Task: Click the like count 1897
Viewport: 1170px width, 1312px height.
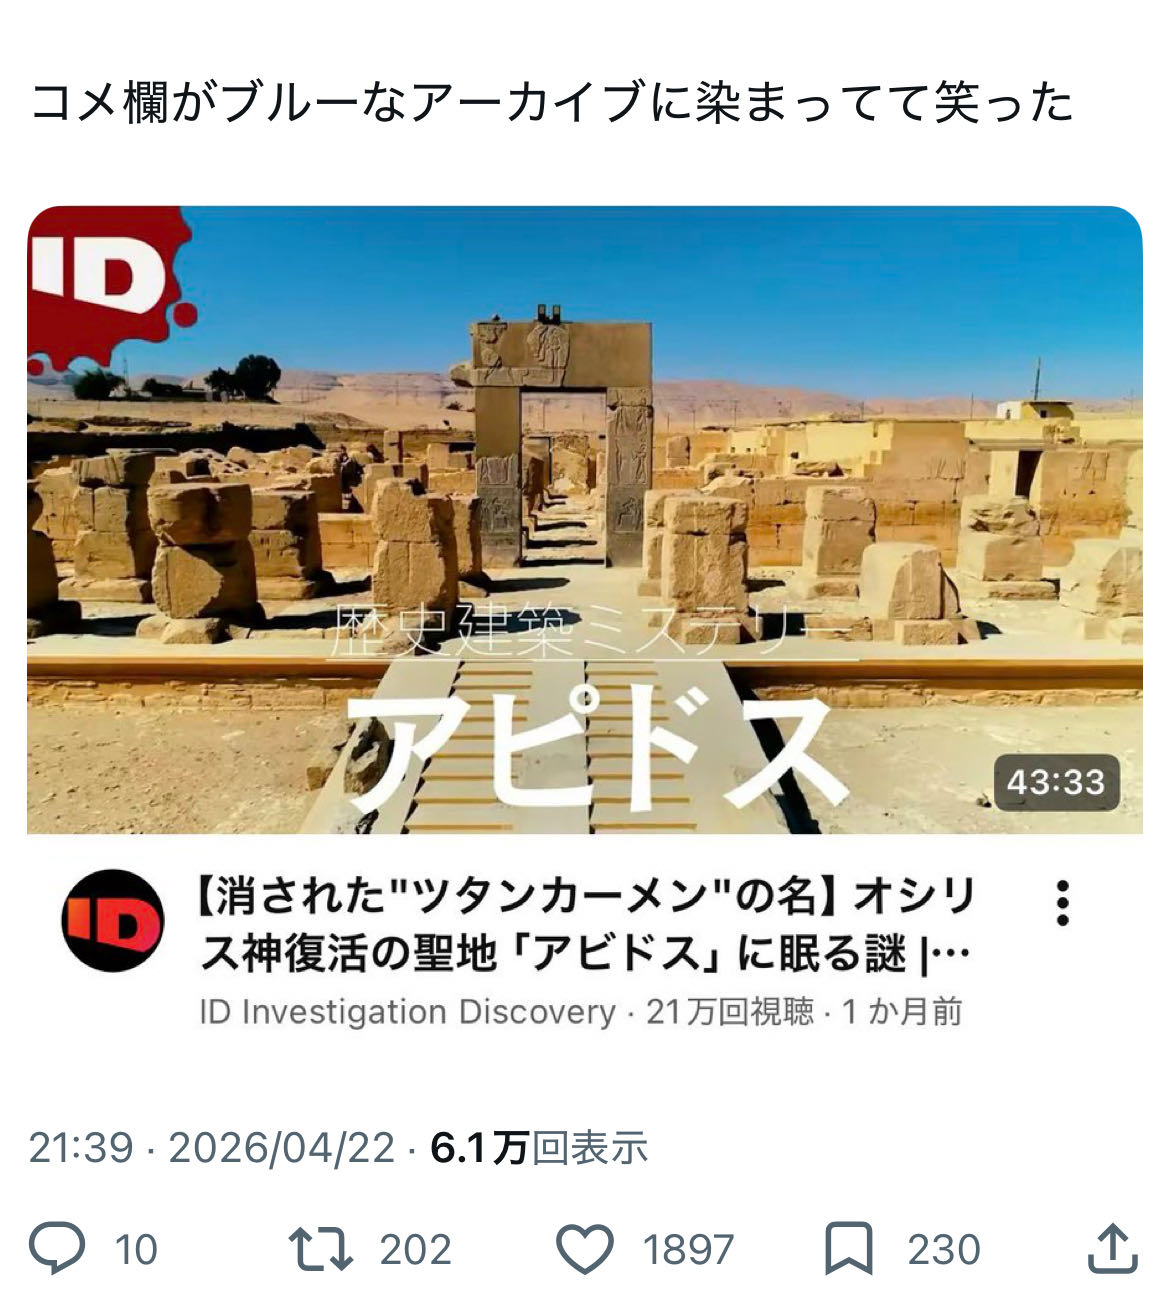Action: [688, 1250]
